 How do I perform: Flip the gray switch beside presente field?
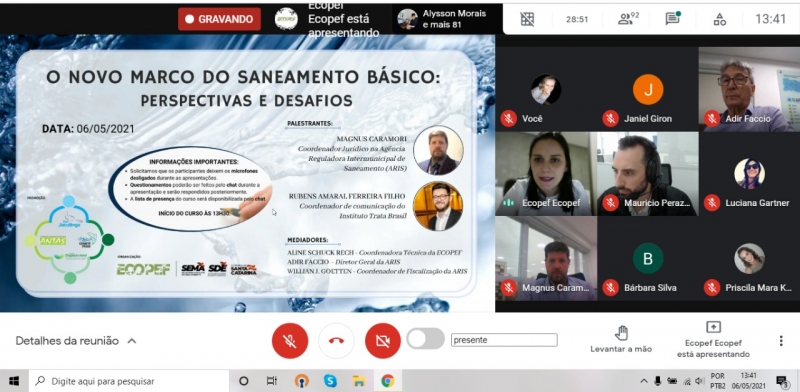[x=426, y=339]
